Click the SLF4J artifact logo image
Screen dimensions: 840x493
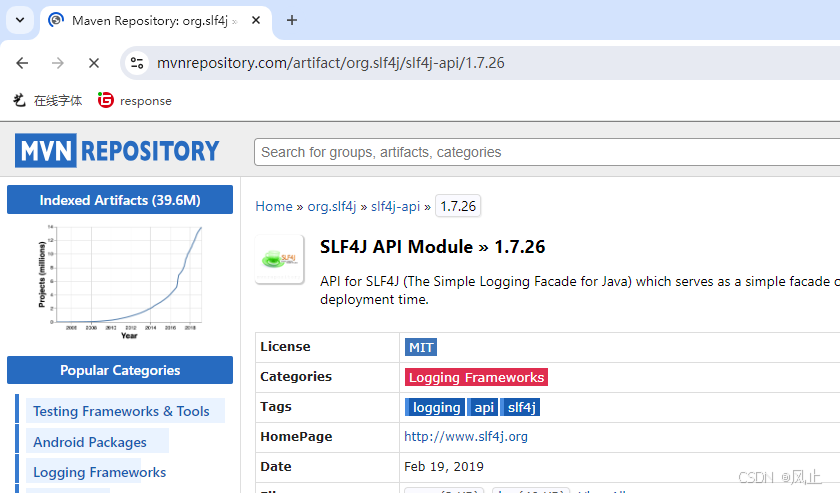[280, 259]
